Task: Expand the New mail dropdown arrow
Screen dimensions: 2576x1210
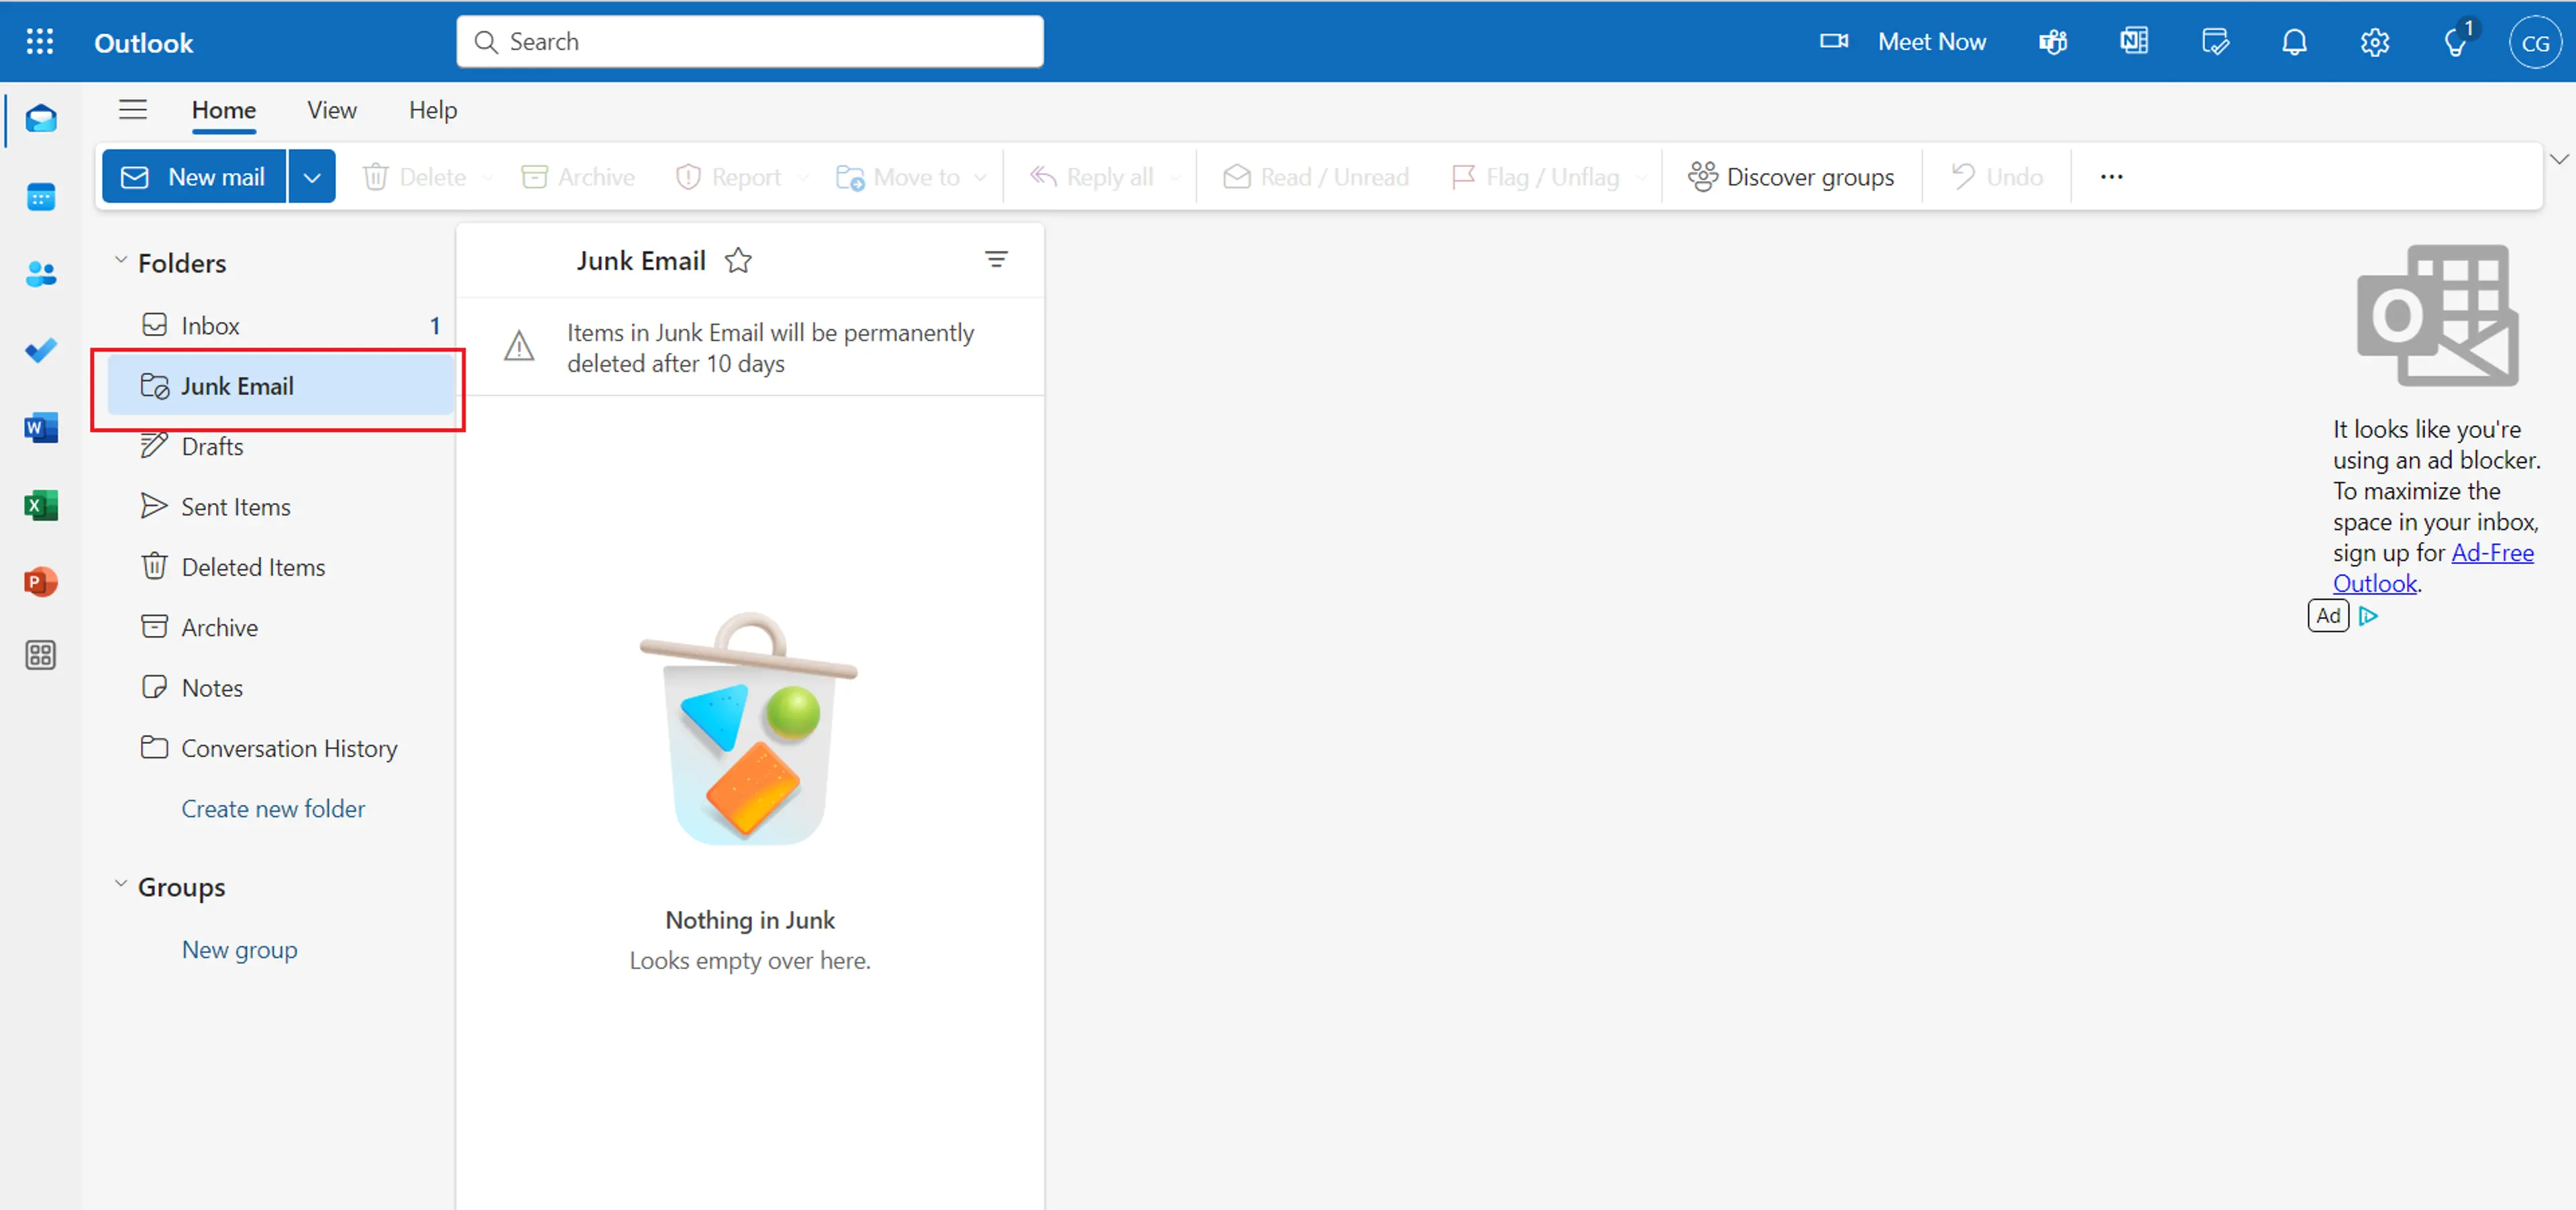Action: (312, 177)
